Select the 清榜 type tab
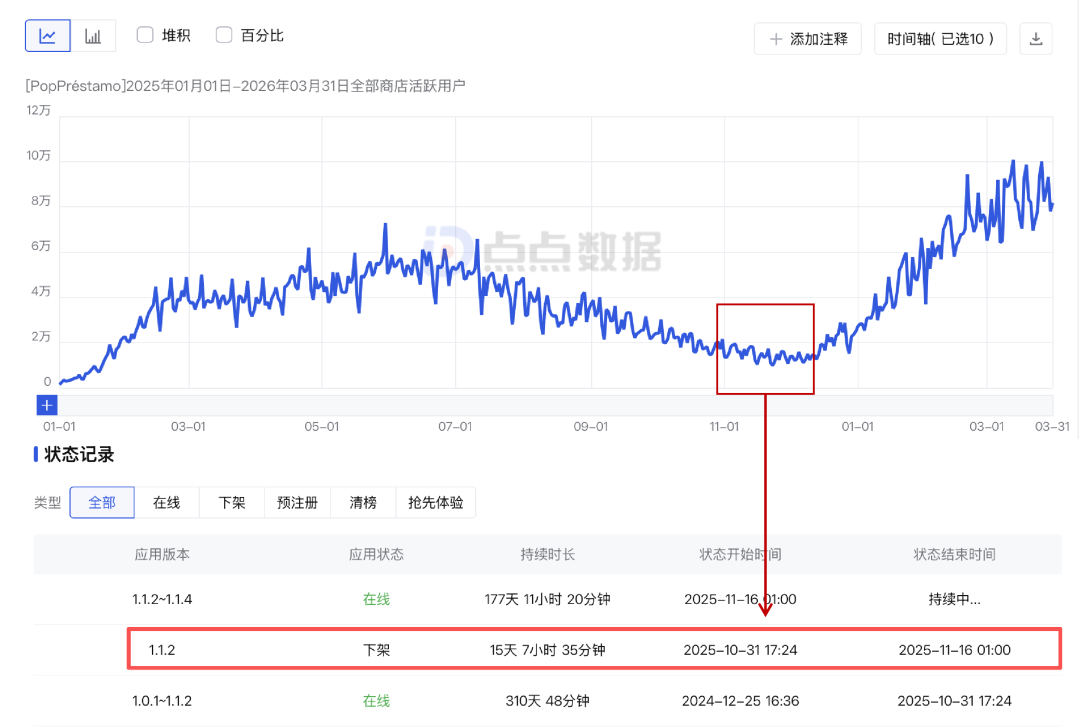This screenshot has height=728, width=1080. [363, 503]
